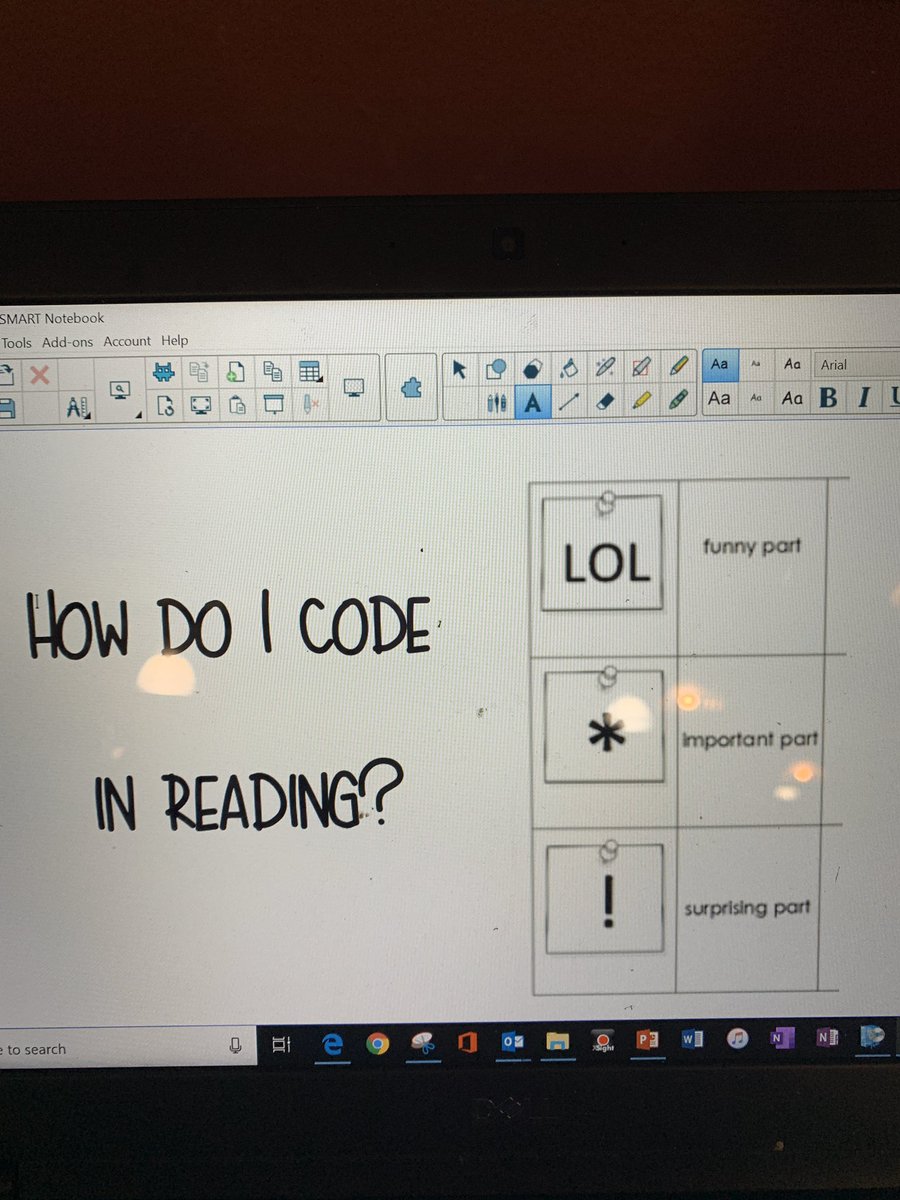Viewport: 900px width, 1200px height.
Task: Click the 'surprising part' cell text
Action: click(x=747, y=909)
